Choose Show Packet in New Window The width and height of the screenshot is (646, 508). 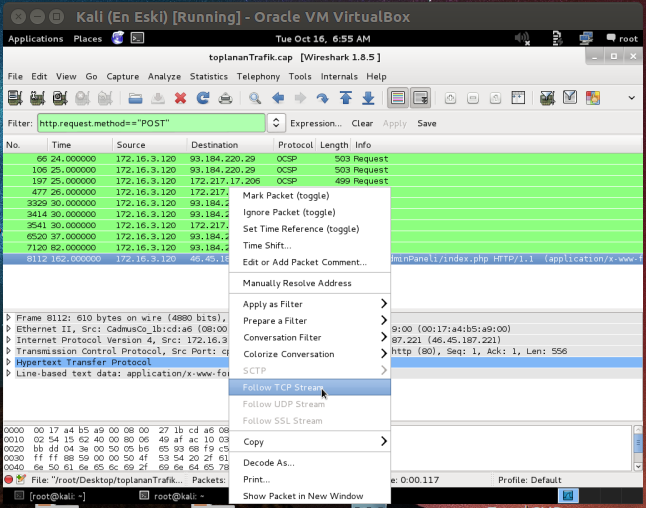point(310,496)
